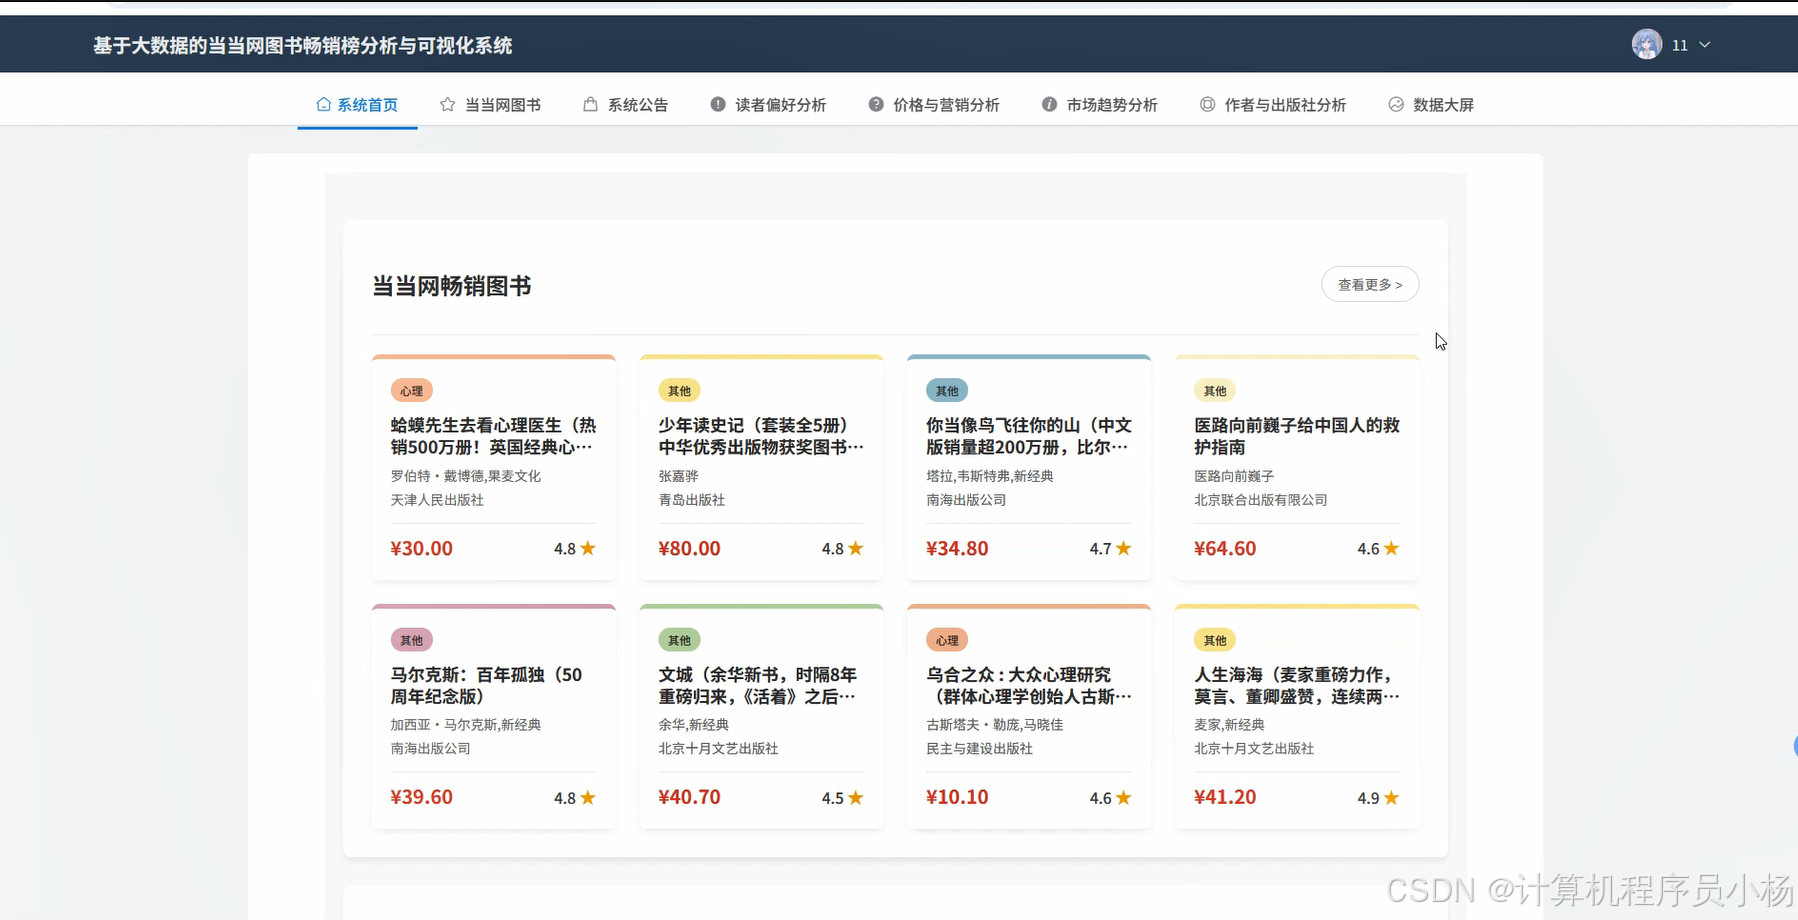Go to the 读者偏好分析 tab
Viewport: 1798px width, 920px height.
click(x=768, y=104)
